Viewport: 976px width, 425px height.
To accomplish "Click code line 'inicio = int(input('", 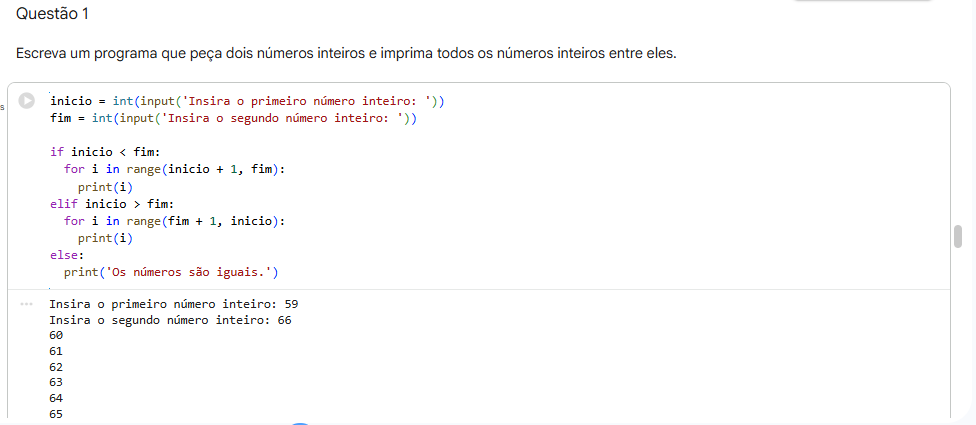I will (x=247, y=101).
